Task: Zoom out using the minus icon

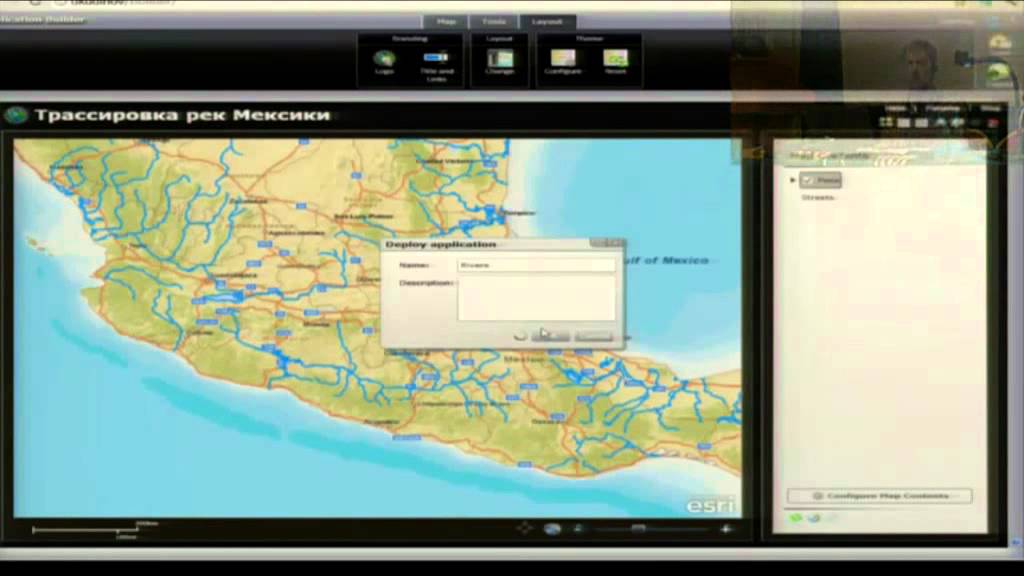Action: (578, 528)
